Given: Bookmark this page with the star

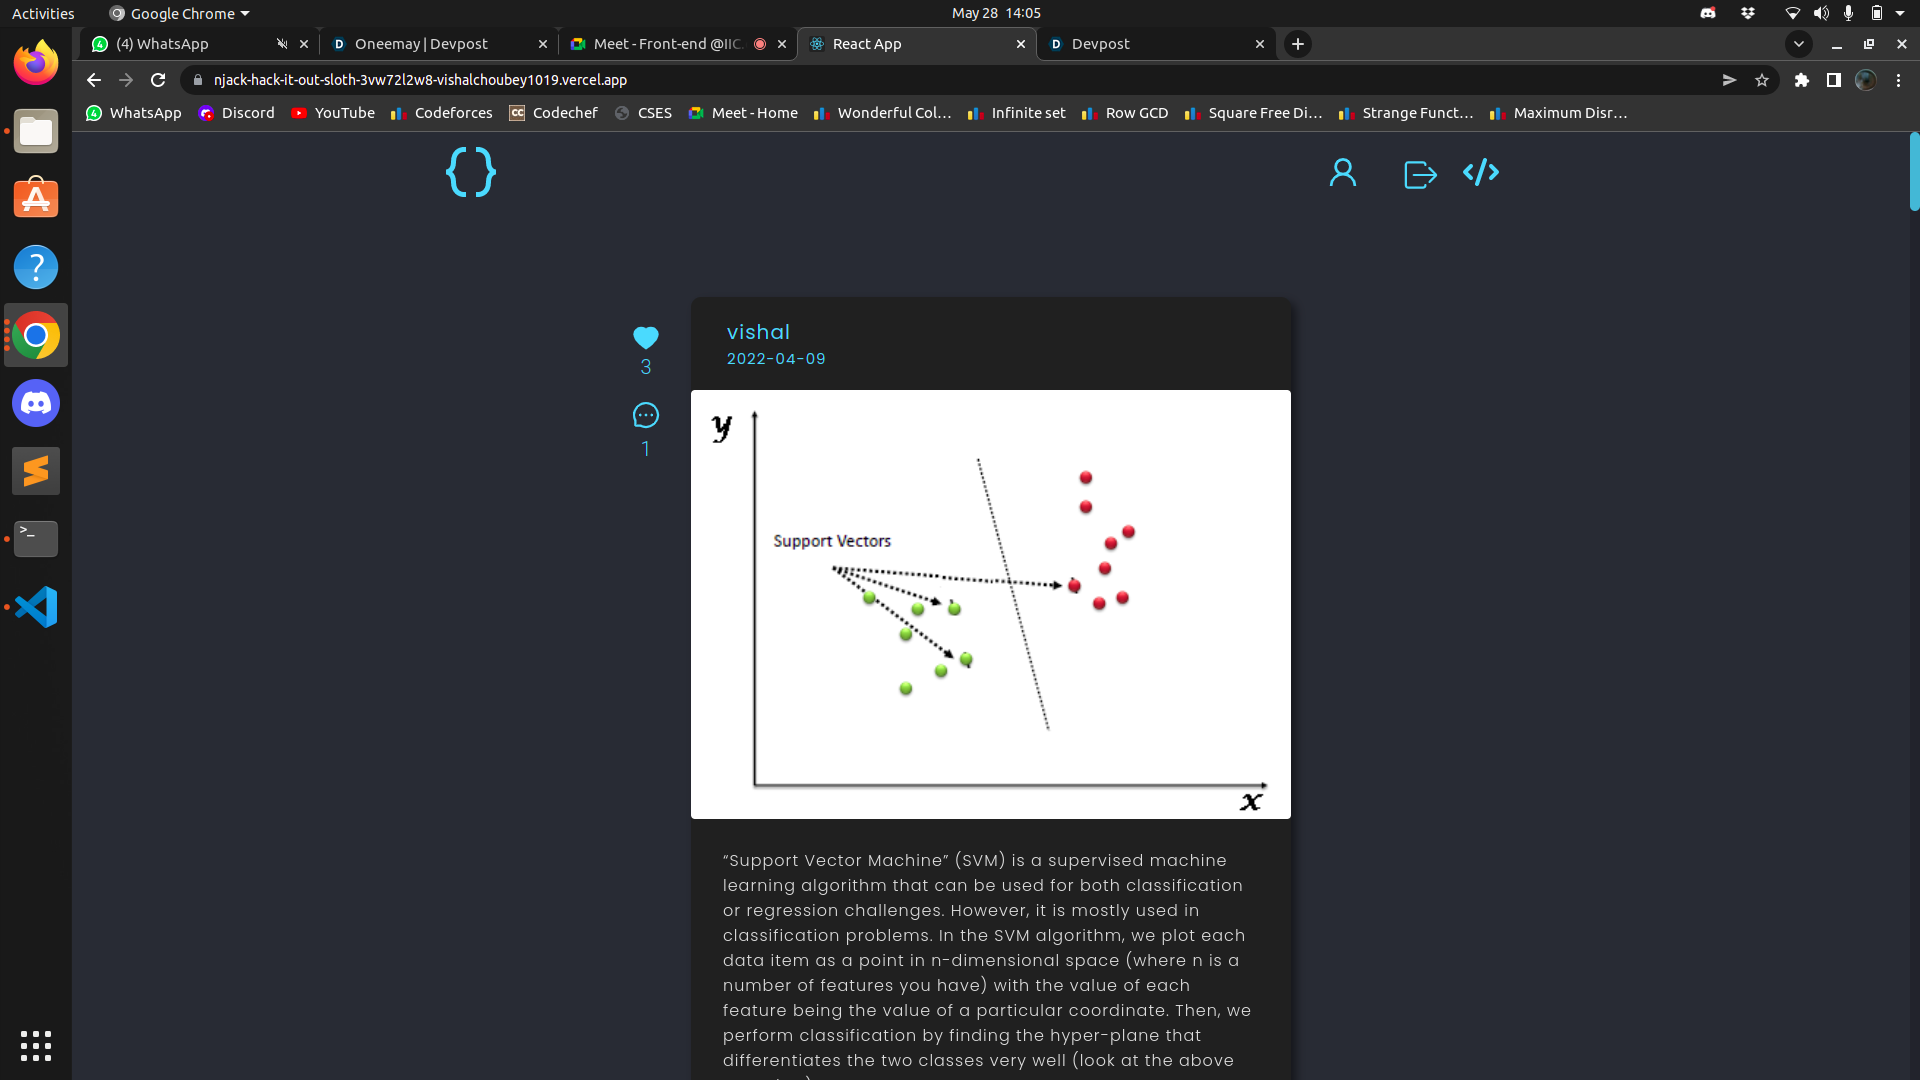Looking at the screenshot, I should tap(1762, 80).
